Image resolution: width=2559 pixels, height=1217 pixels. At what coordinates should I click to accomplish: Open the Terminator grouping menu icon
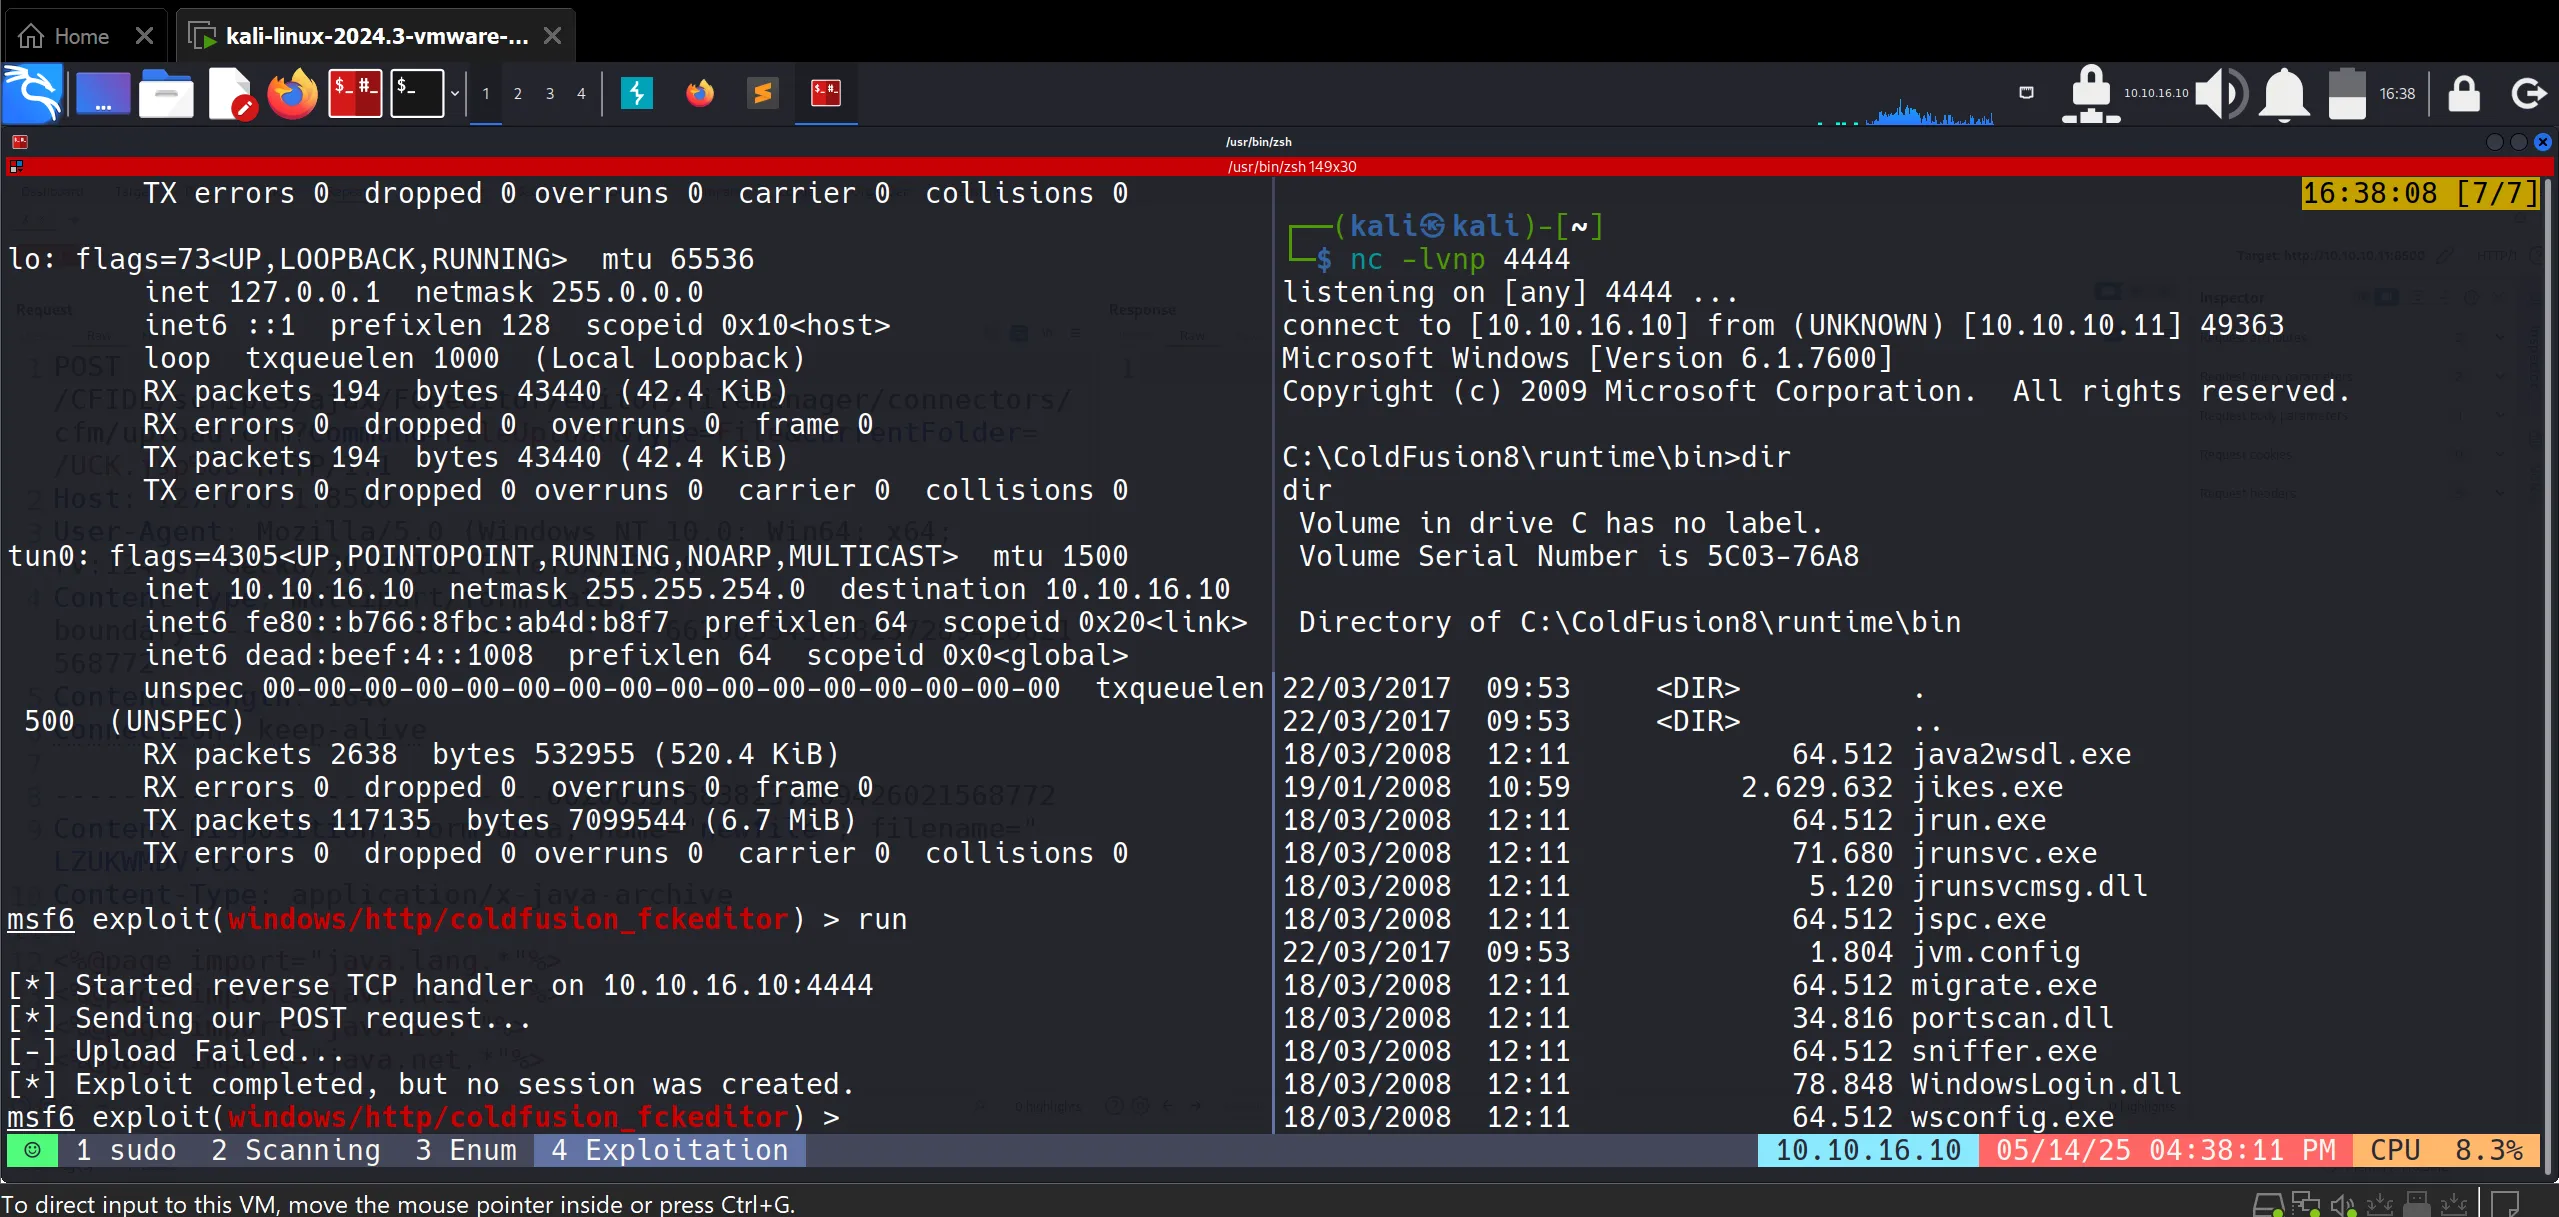[x=15, y=167]
